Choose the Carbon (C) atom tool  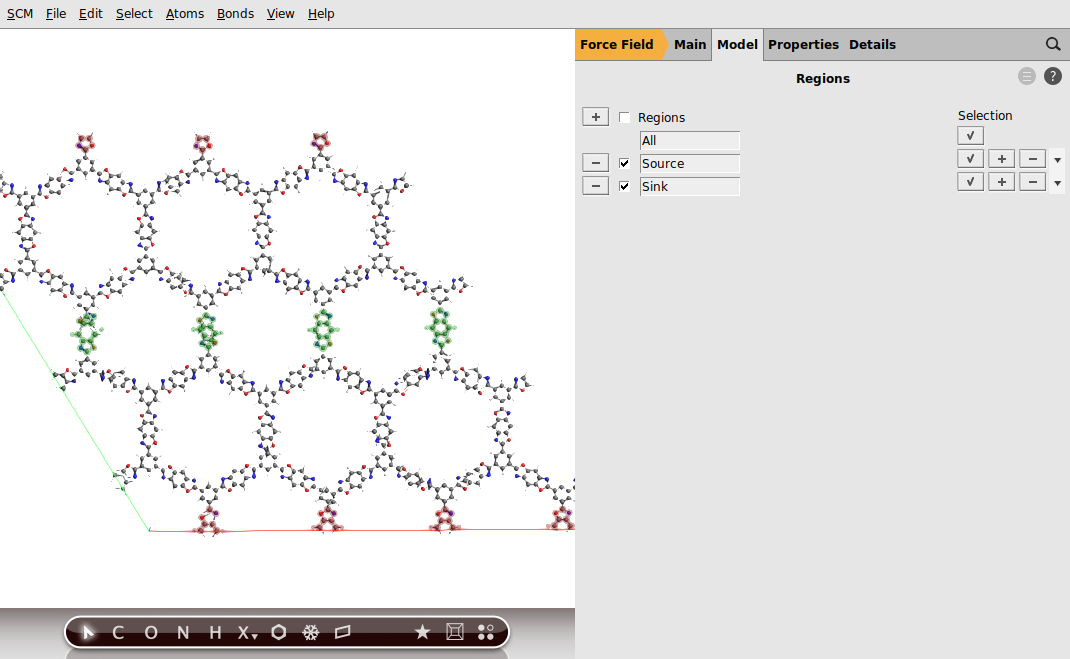[x=118, y=632]
